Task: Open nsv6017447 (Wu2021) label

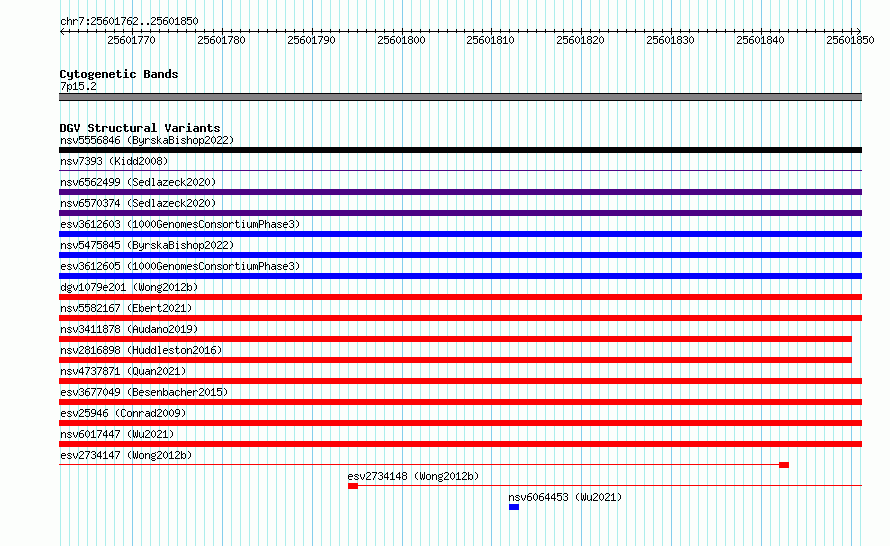Action: click(117, 434)
